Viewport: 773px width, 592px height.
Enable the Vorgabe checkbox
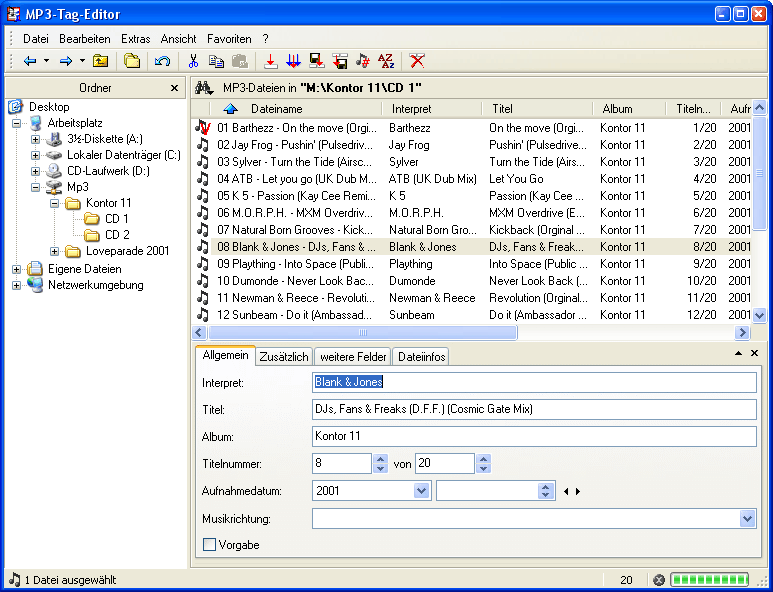[x=210, y=545]
